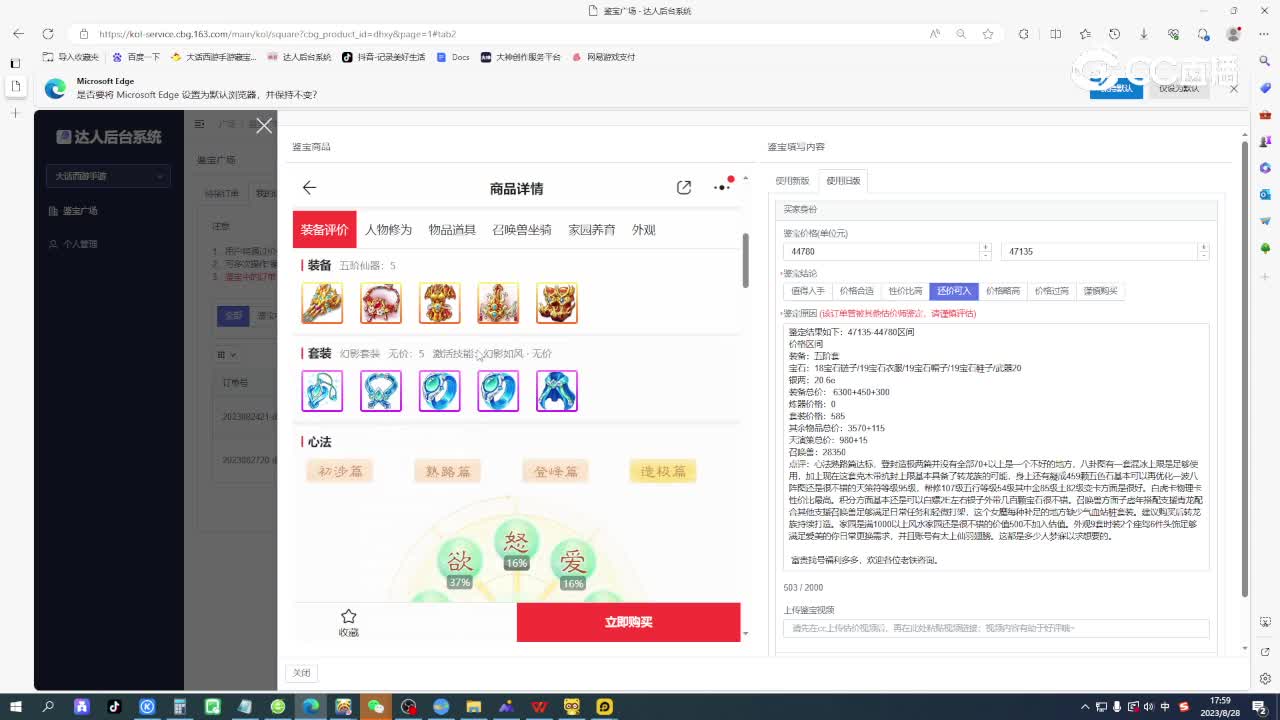
Task: Open 个人管理 in the left sidebar
Action: pyautogui.click(x=80, y=244)
